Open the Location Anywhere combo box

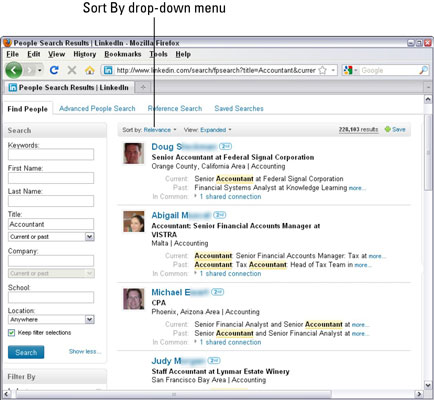click(51, 319)
